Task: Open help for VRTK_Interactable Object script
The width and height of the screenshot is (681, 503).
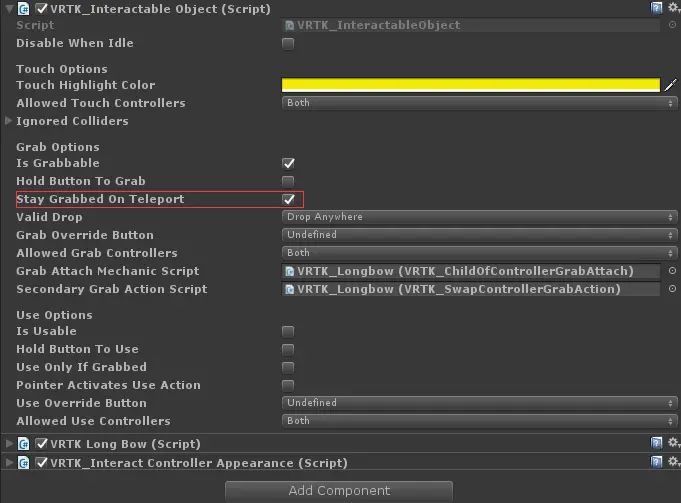Action: (x=656, y=8)
